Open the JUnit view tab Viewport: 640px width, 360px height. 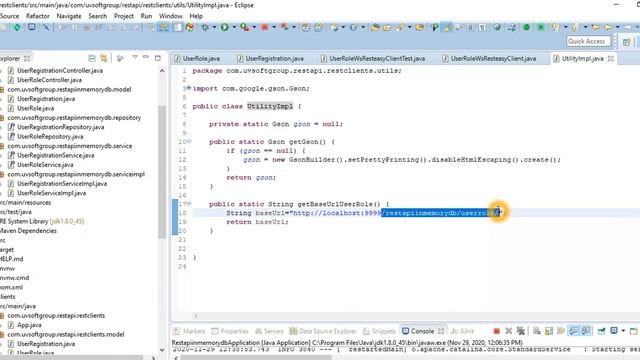tap(462, 331)
